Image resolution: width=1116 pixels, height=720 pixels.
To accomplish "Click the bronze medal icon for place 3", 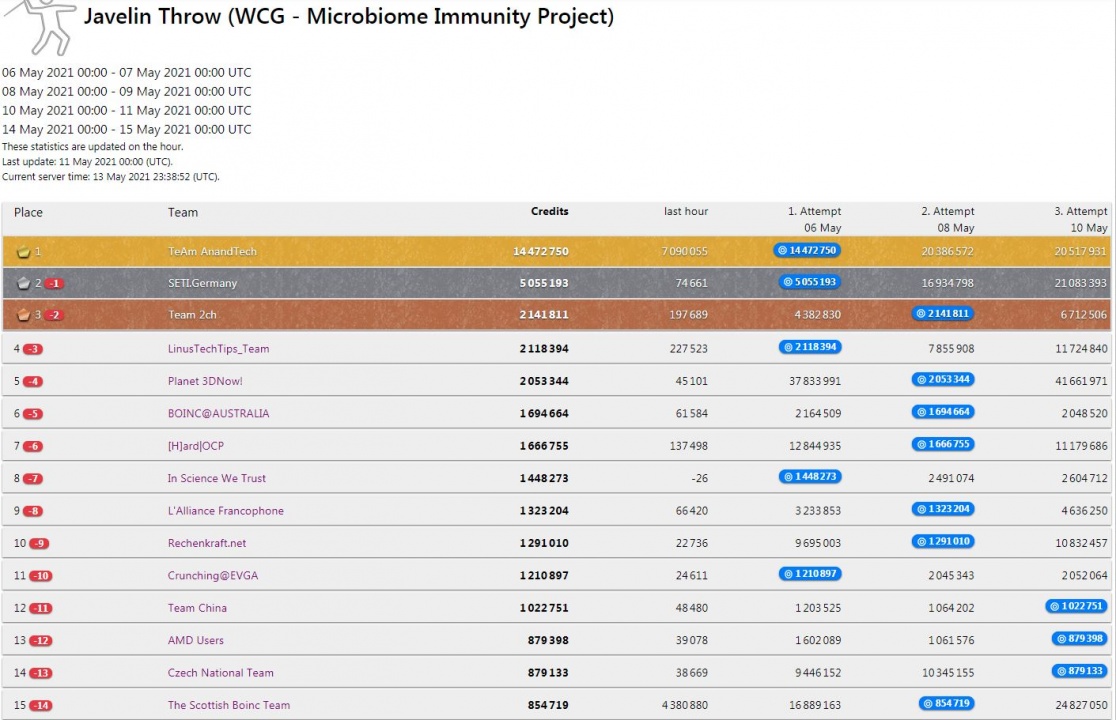I will click(23, 314).
